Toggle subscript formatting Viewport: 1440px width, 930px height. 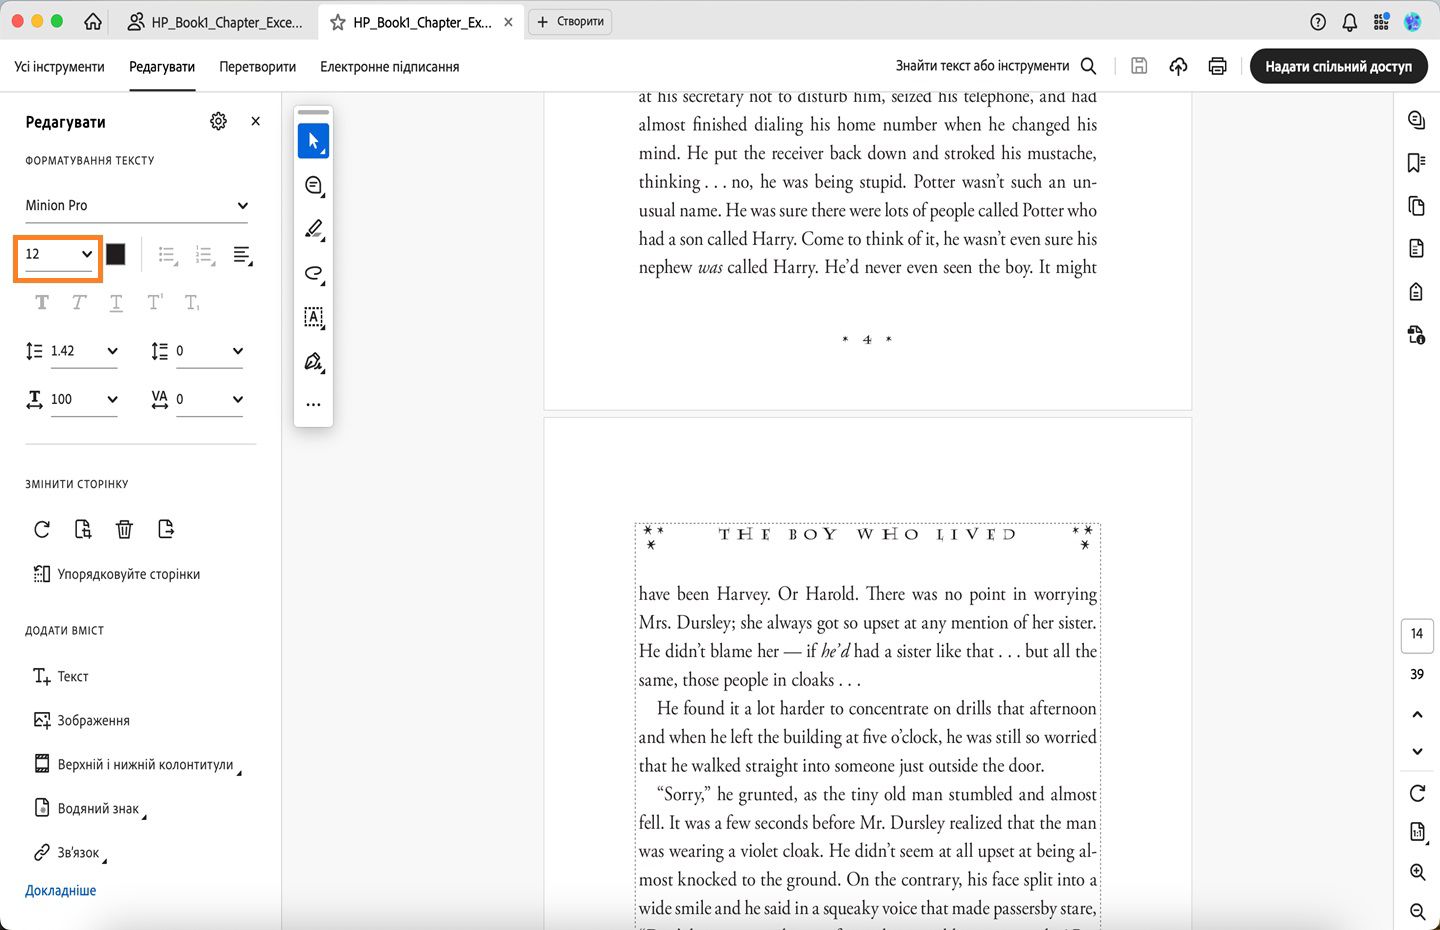[191, 302]
